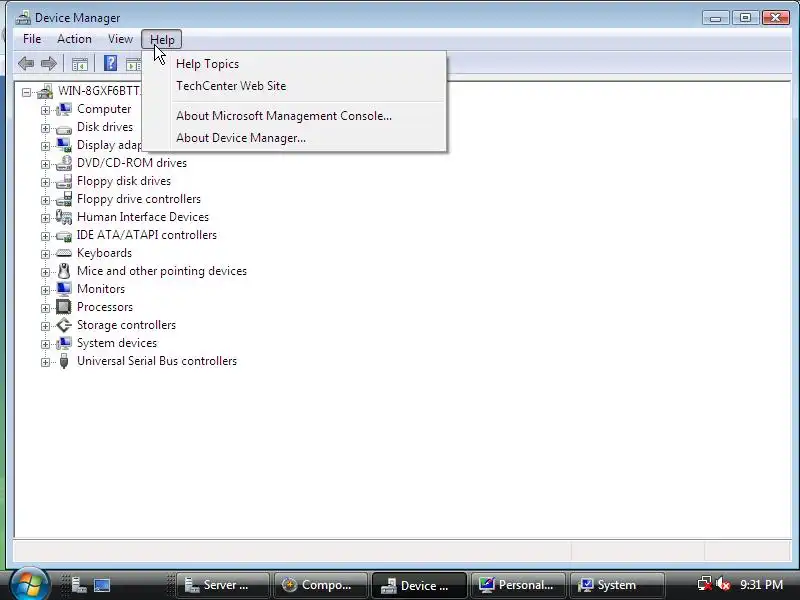This screenshot has height=600, width=800.
Task: Click the DVD/CD-ROM drives icon
Action: (64, 163)
